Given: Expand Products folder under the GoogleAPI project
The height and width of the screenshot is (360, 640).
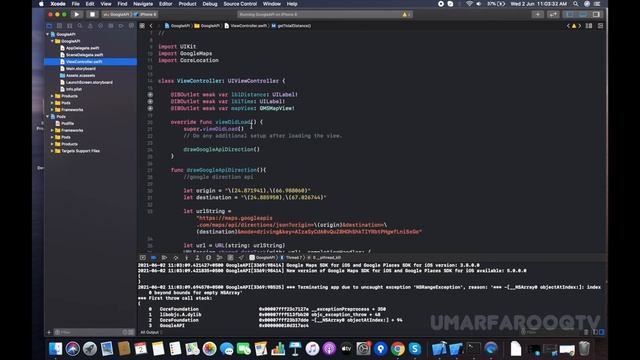Looking at the screenshot, I should pos(52,96).
